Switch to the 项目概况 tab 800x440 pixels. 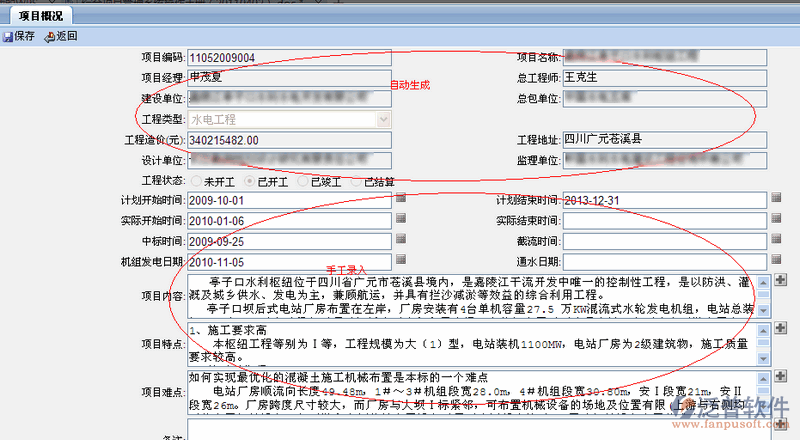pos(41,16)
